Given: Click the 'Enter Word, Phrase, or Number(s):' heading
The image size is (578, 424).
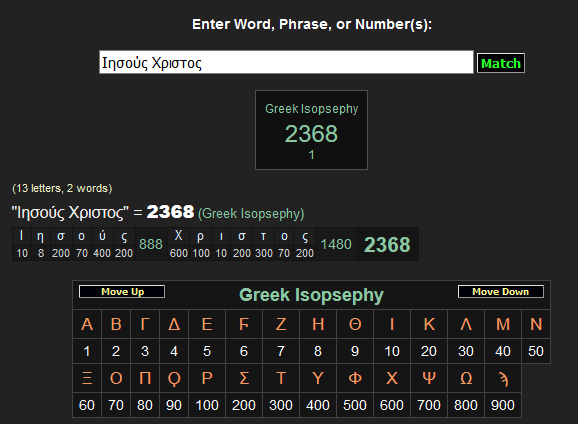Looking at the screenshot, I should [x=312, y=24].
